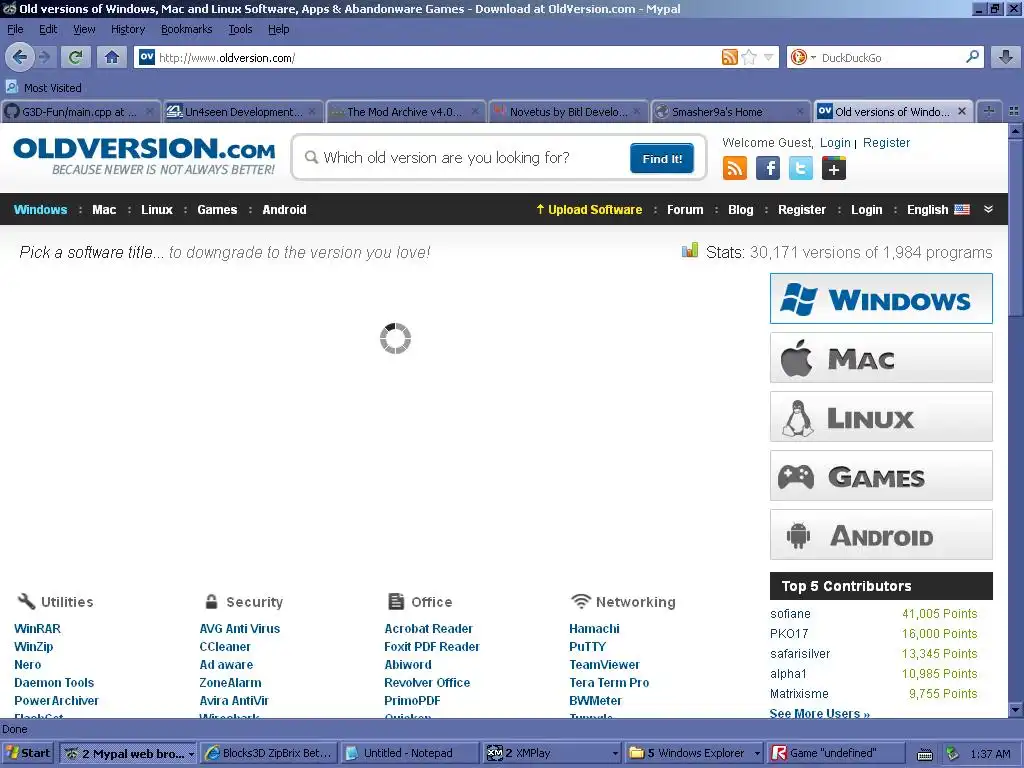Screen dimensions: 1024x768
Task: Click the OldVersion.com logo
Action: tap(144, 157)
